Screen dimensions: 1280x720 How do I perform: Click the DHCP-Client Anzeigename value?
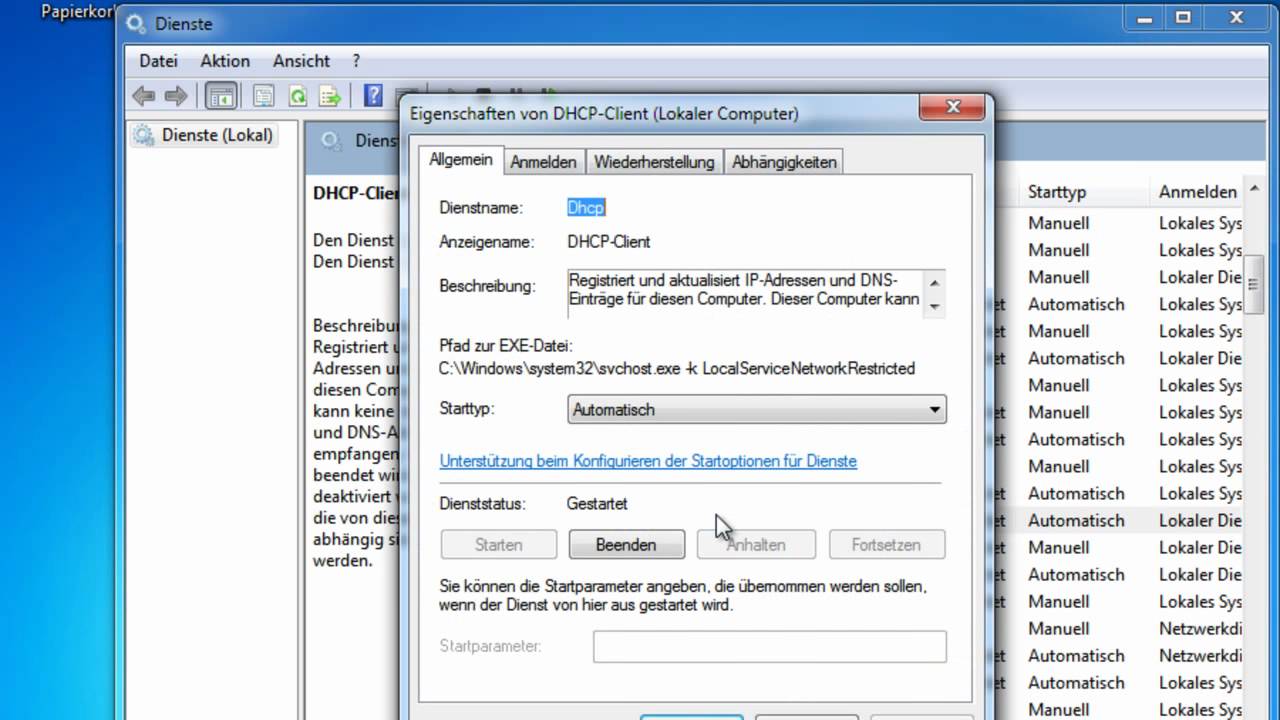[609, 242]
